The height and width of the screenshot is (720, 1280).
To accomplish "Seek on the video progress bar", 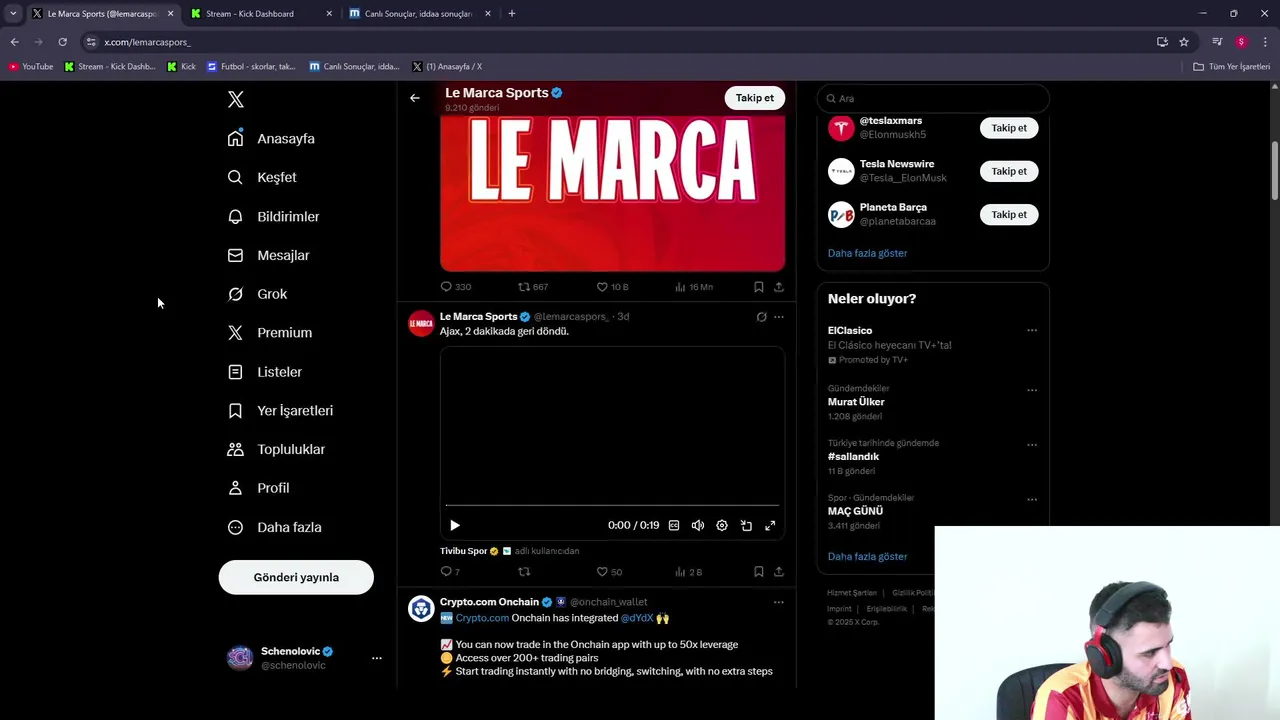I will pyautogui.click(x=612, y=505).
